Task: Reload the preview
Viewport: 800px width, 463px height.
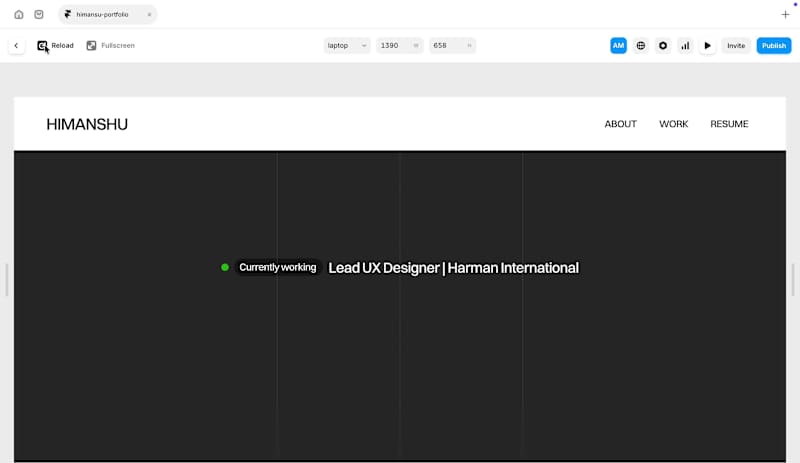Action: 55,45
